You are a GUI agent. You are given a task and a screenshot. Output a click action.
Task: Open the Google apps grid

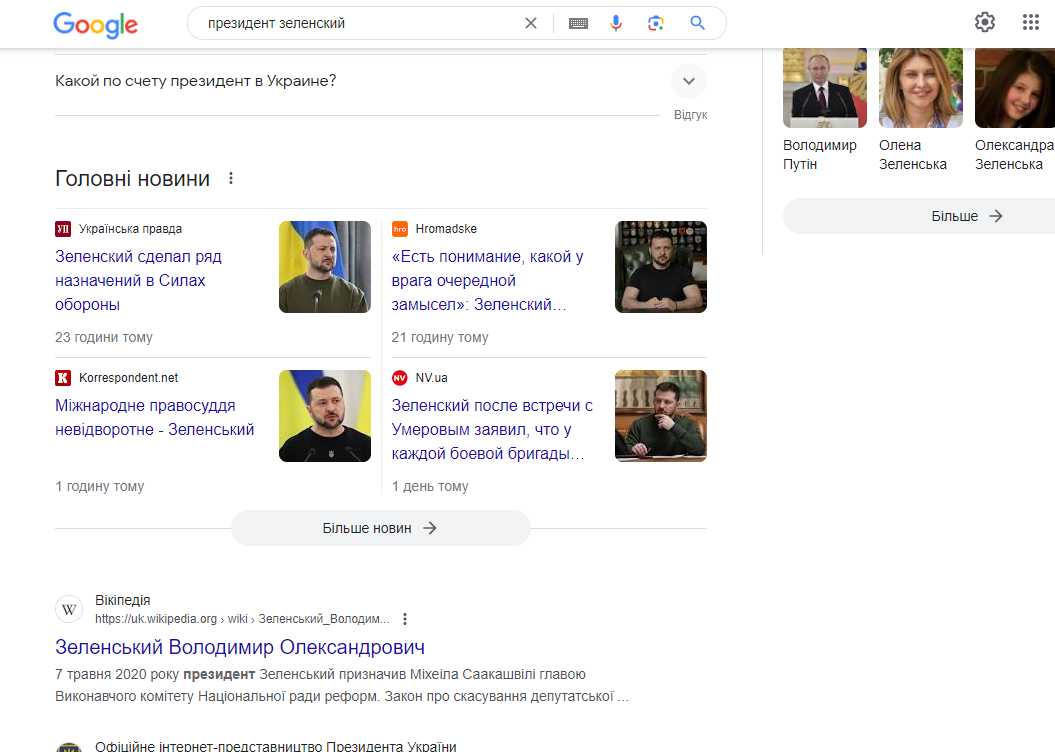click(1031, 22)
